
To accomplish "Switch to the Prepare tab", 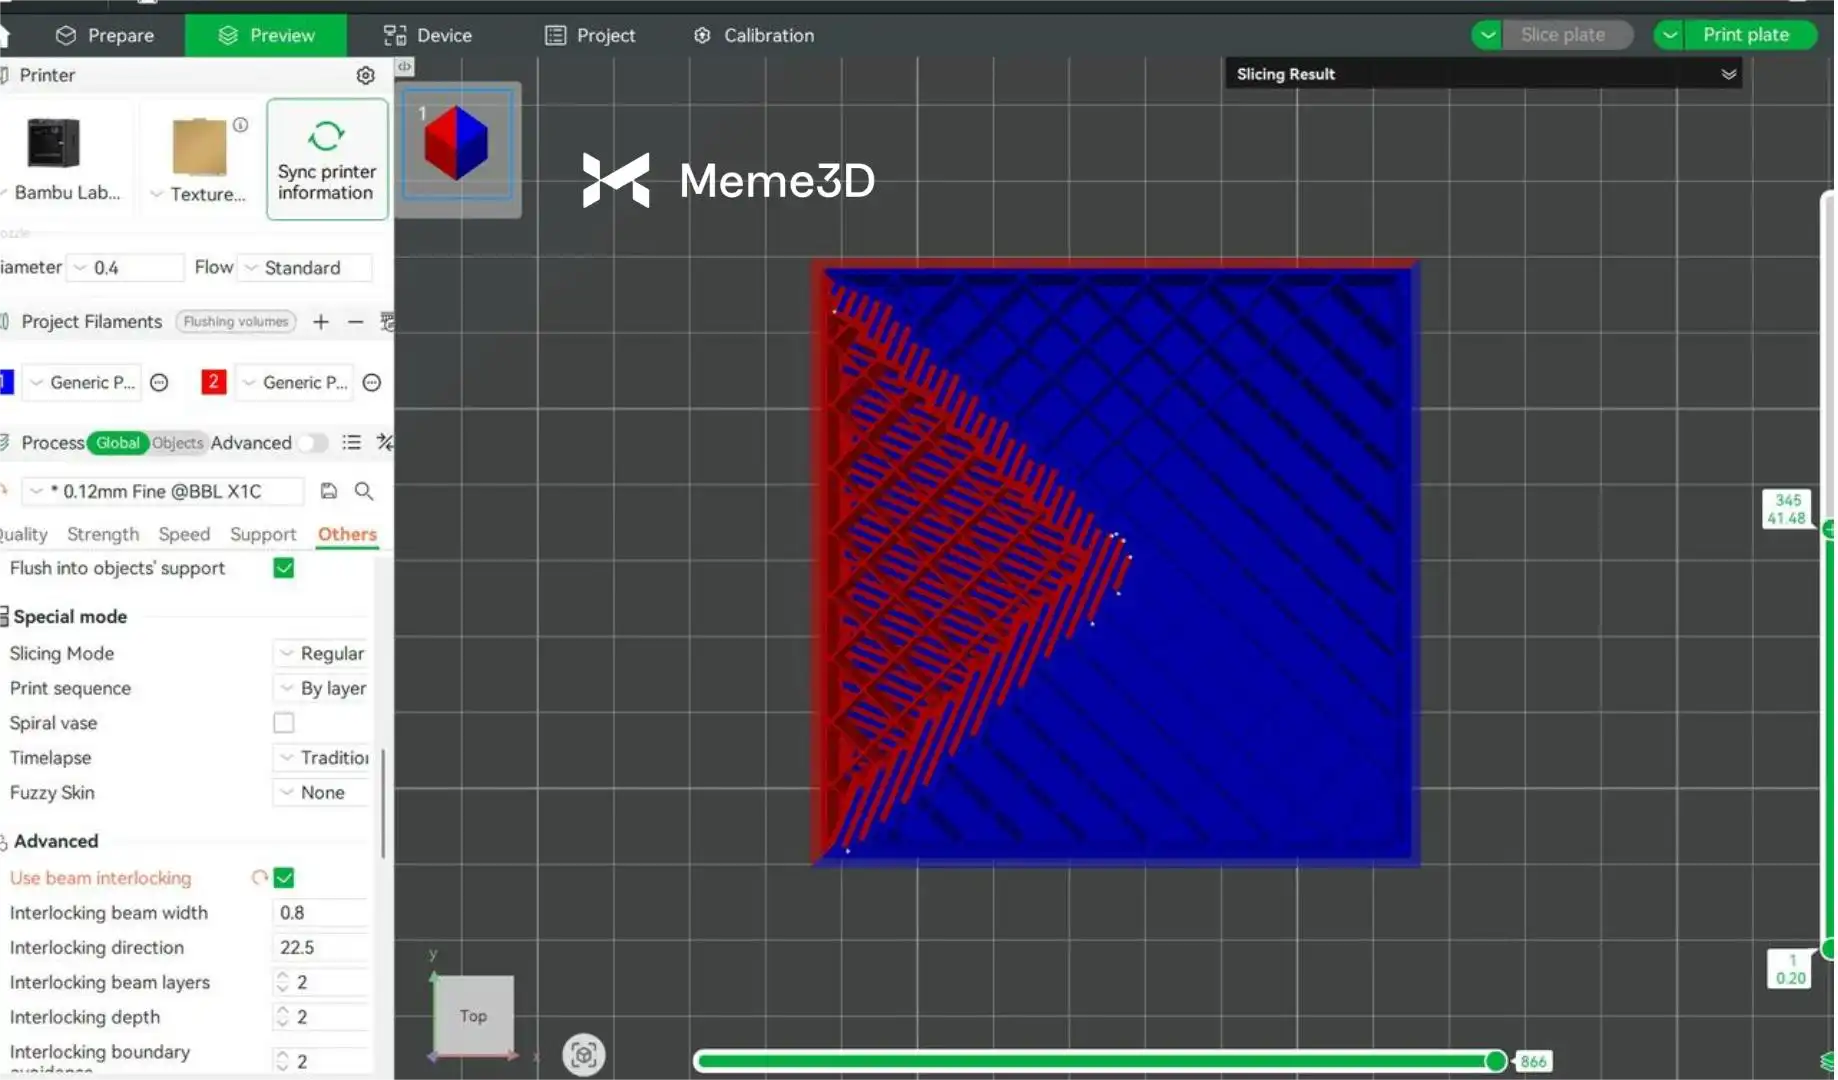I will click(105, 35).
